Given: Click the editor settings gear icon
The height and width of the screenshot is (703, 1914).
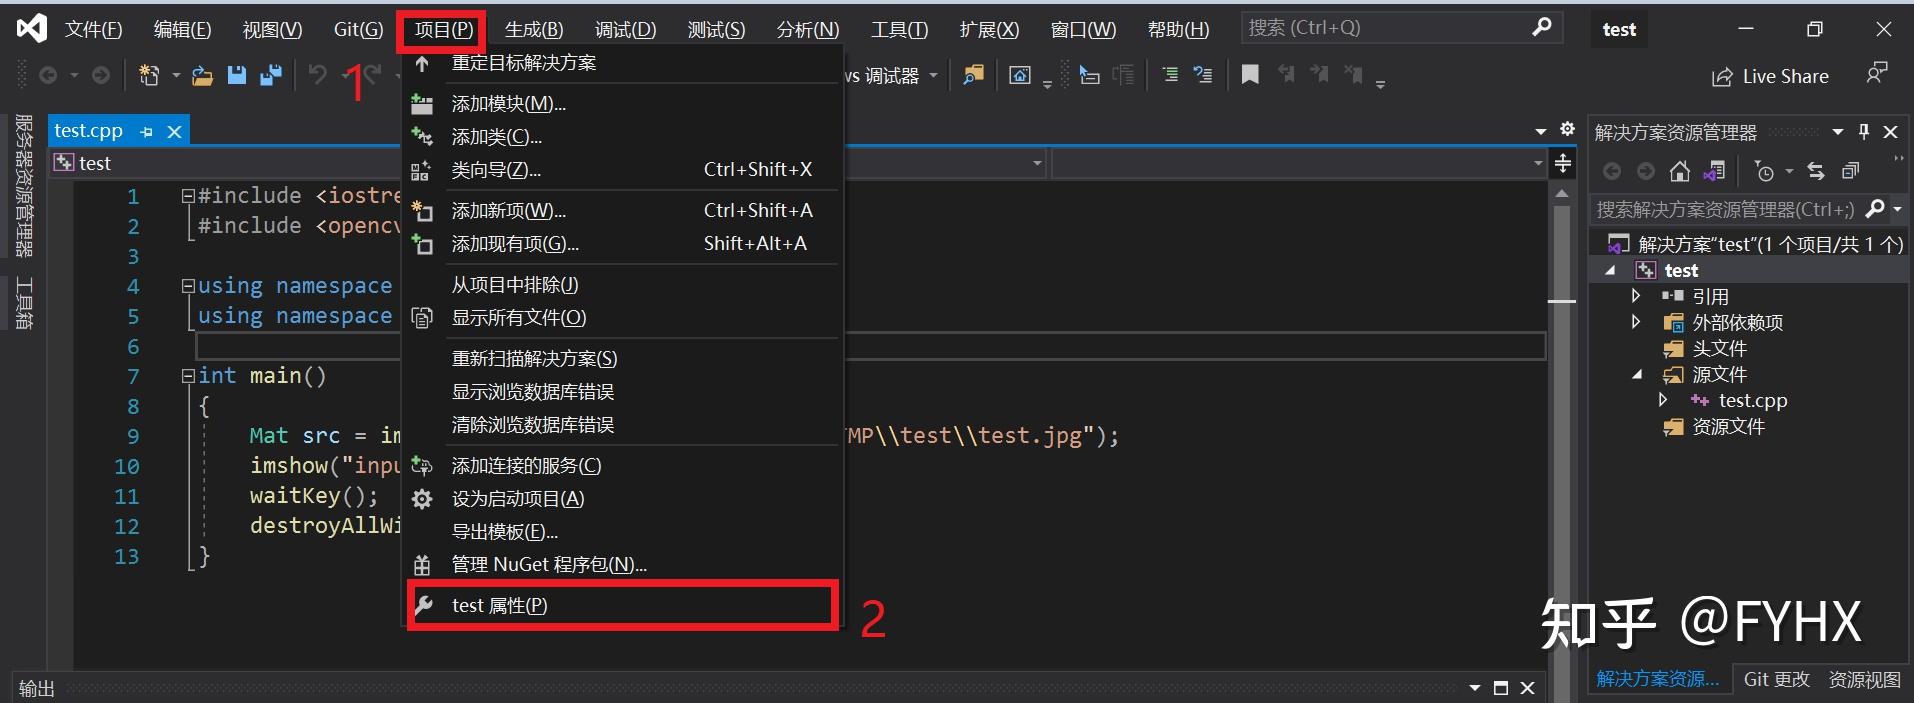Looking at the screenshot, I should [1567, 129].
